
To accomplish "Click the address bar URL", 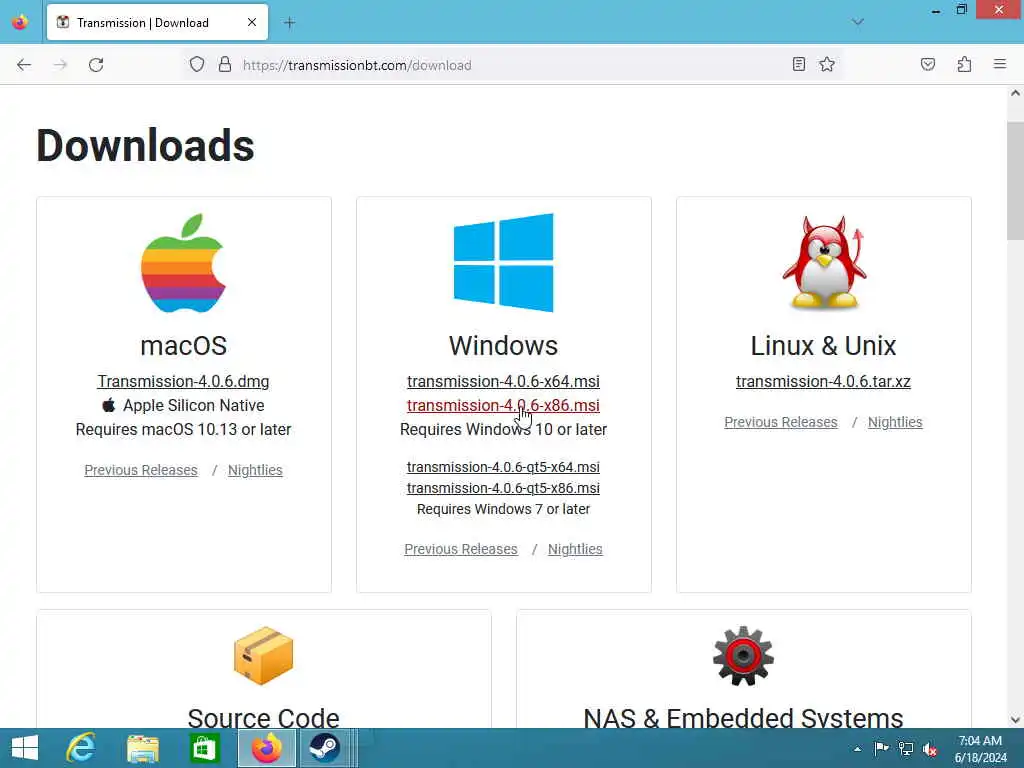I will (357, 65).
